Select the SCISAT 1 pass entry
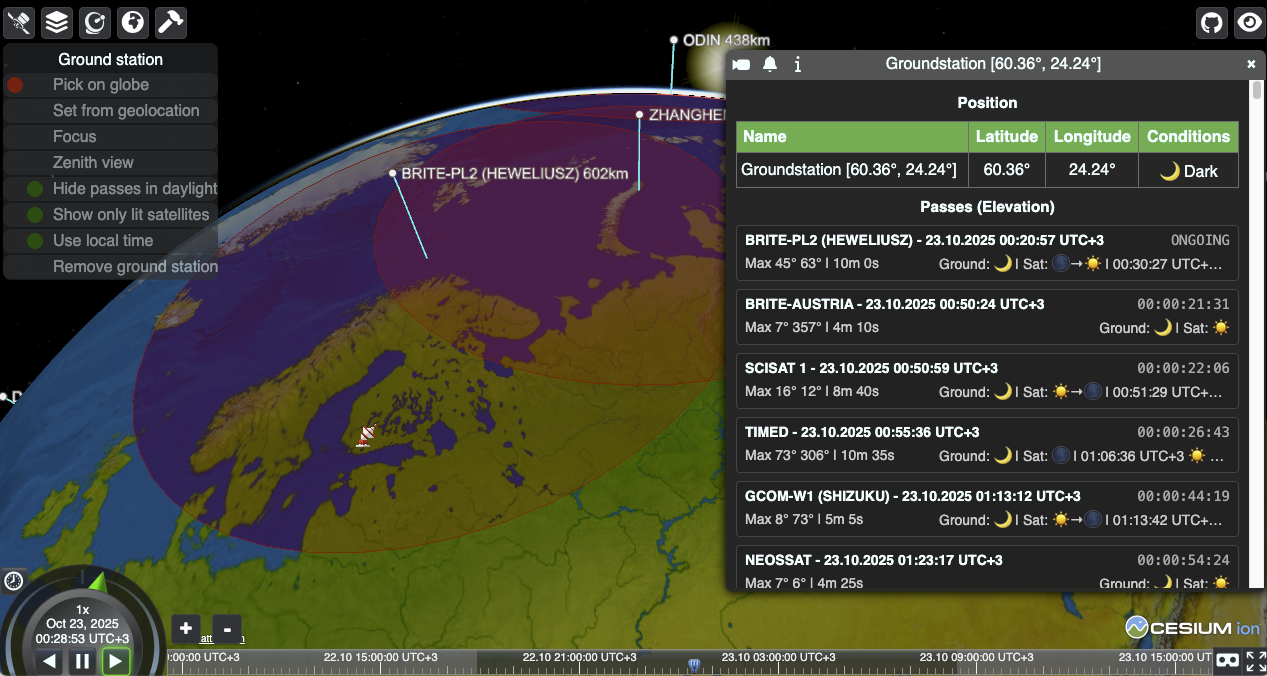The image size is (1267, 676). pos(987,381)
